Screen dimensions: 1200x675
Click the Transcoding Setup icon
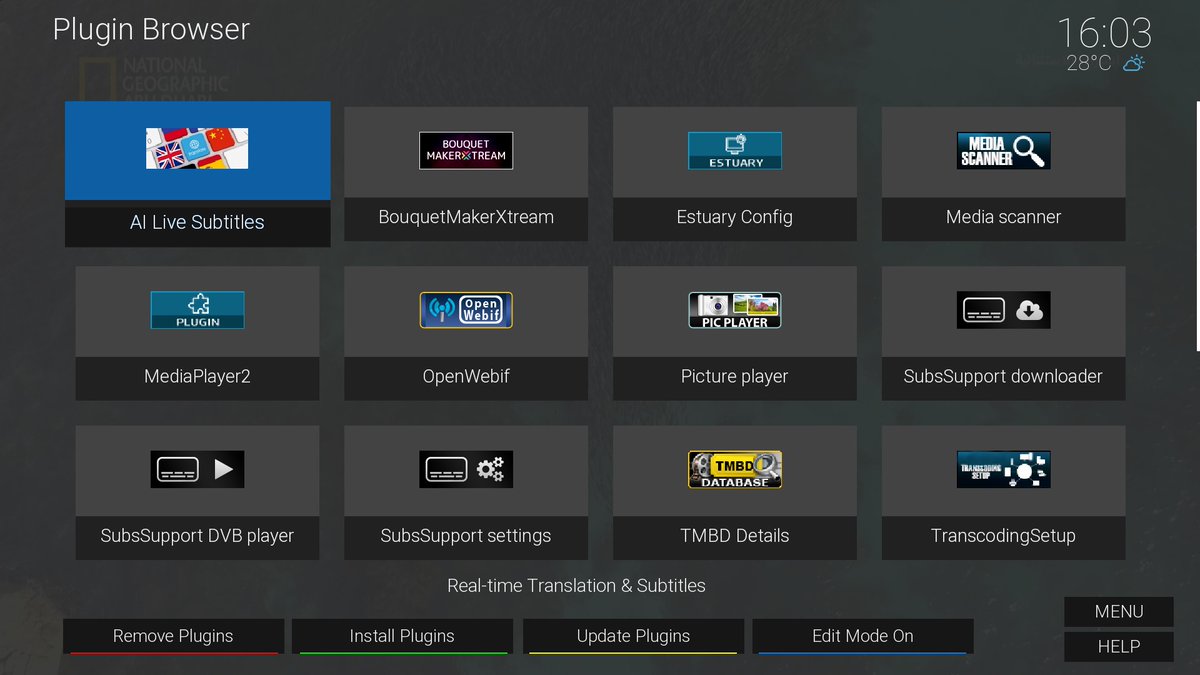point(1003,469)
